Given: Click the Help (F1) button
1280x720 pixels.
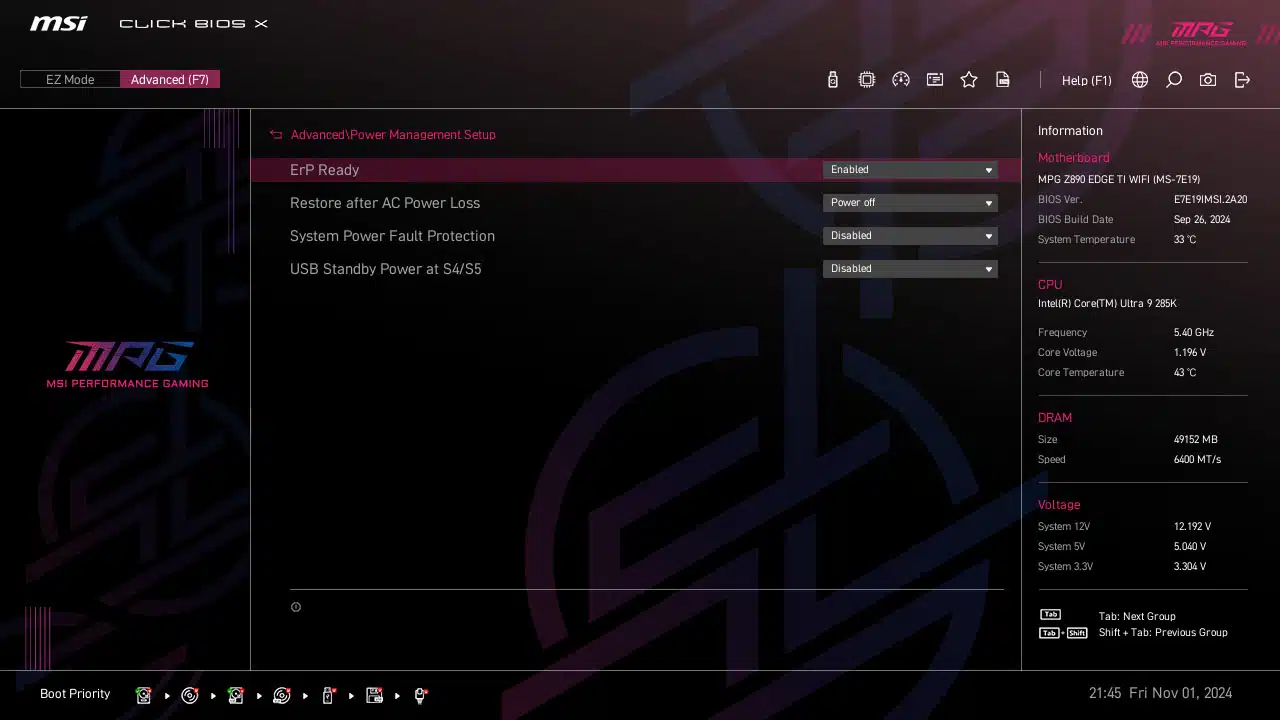Looking at the screenshot, I should 1086,80.
